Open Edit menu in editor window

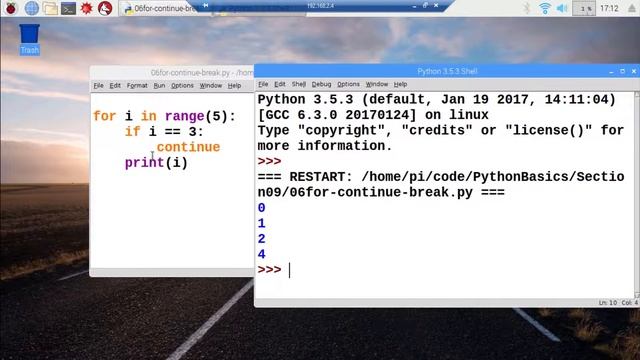pos(115,85)
